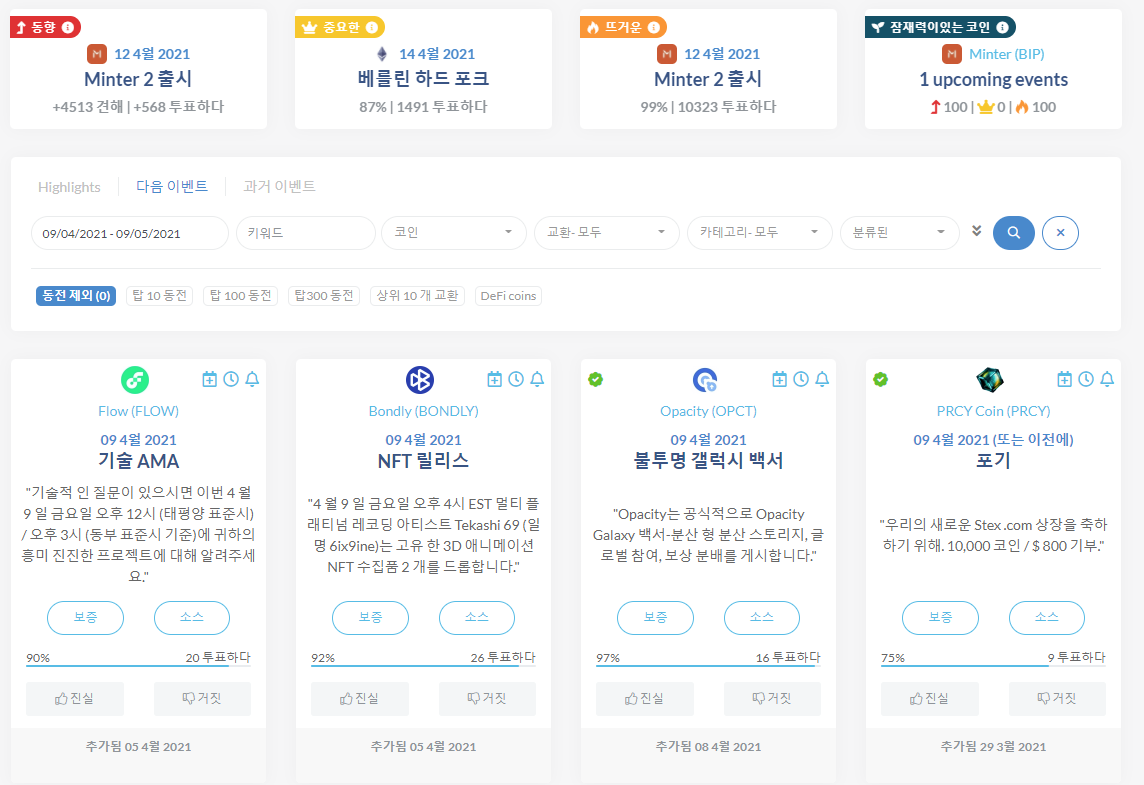Click 소스 button on PRCY card
Screen dimensions: 1144x785
click(x=1047, y=617)
